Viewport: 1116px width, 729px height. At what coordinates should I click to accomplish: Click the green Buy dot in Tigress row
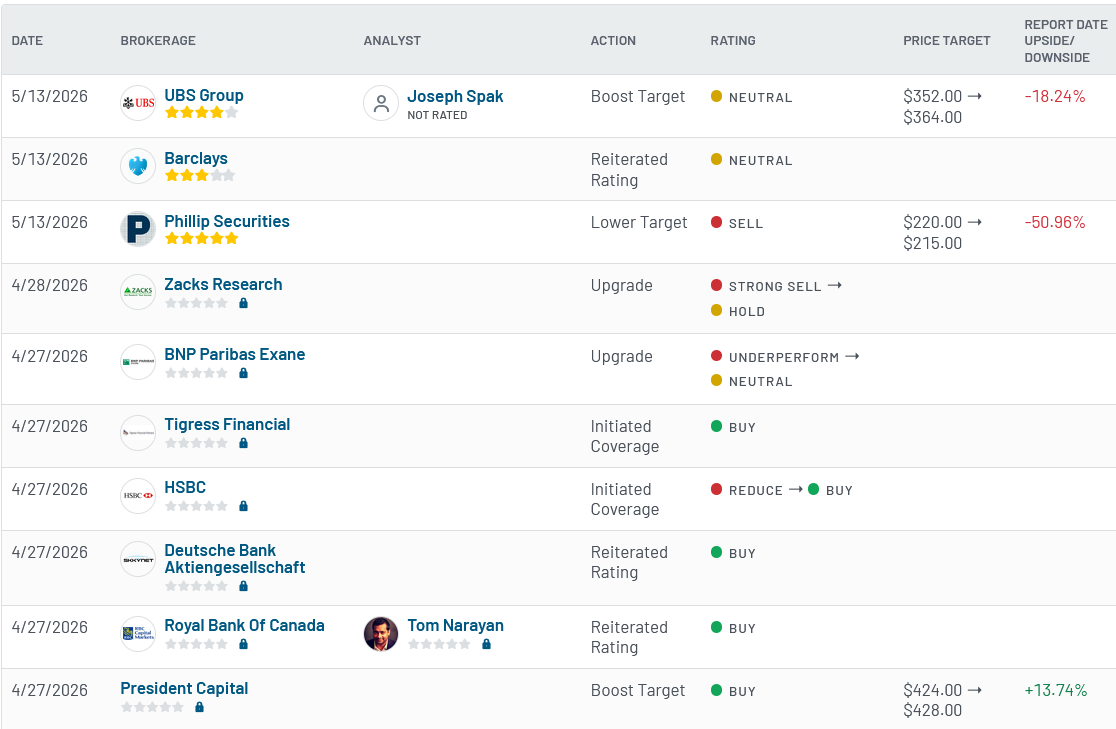coord(717,426)
